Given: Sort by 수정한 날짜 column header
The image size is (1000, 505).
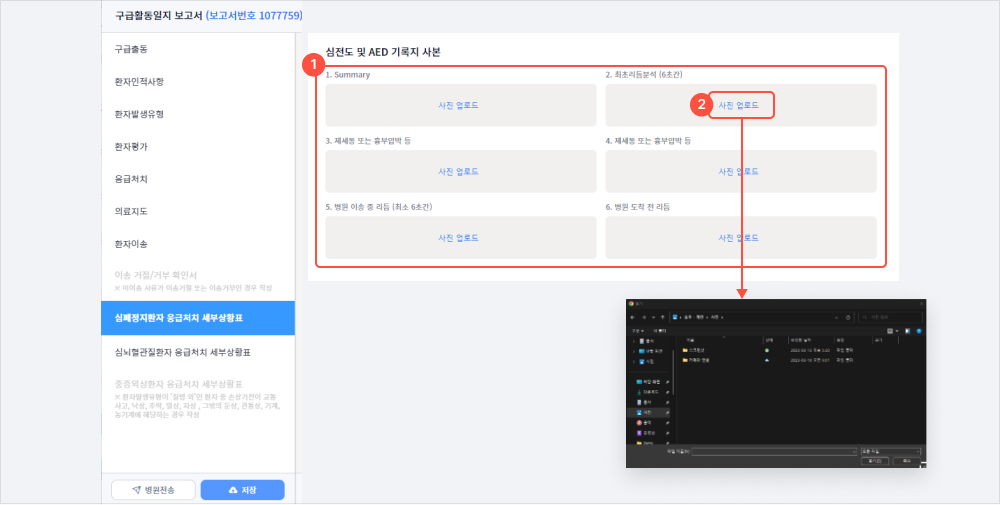Looking at the screenshot, I should (801, 340).
